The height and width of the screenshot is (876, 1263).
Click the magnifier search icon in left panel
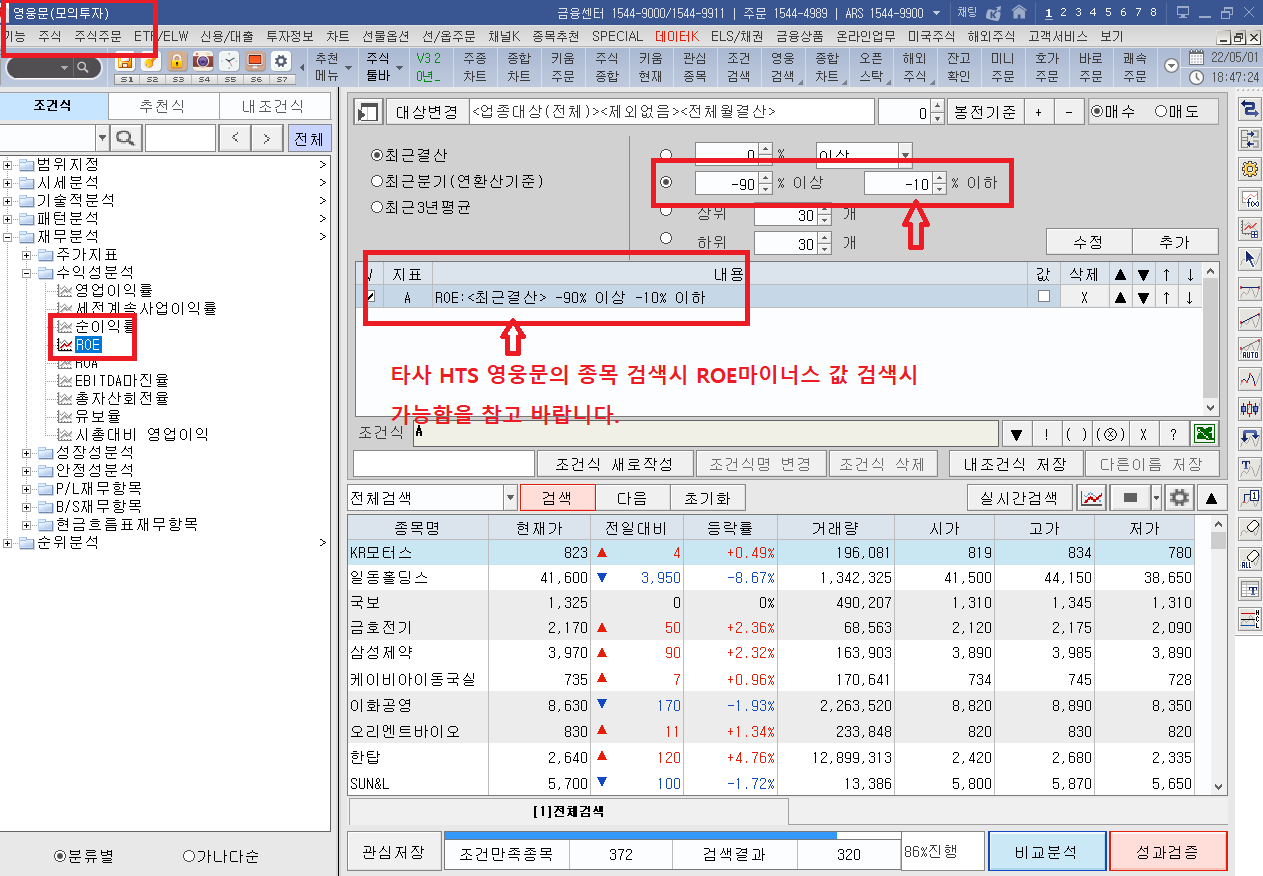coord(127,138)
